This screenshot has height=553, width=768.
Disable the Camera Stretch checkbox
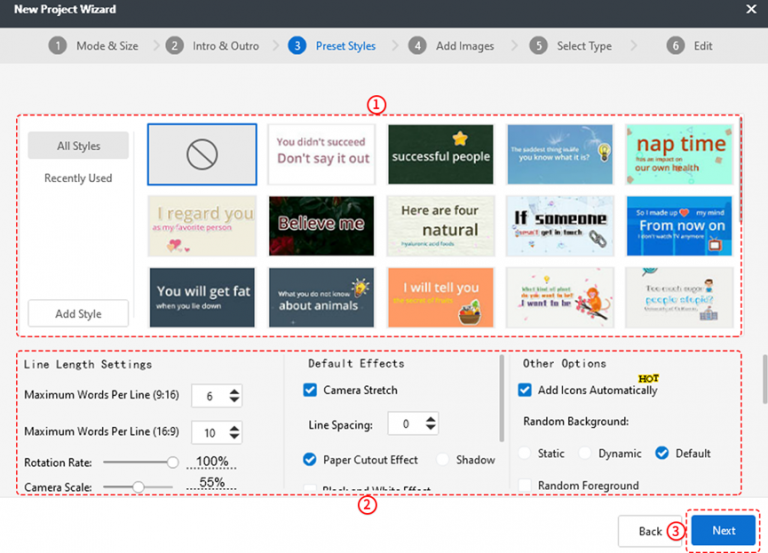tap(310, 390)
